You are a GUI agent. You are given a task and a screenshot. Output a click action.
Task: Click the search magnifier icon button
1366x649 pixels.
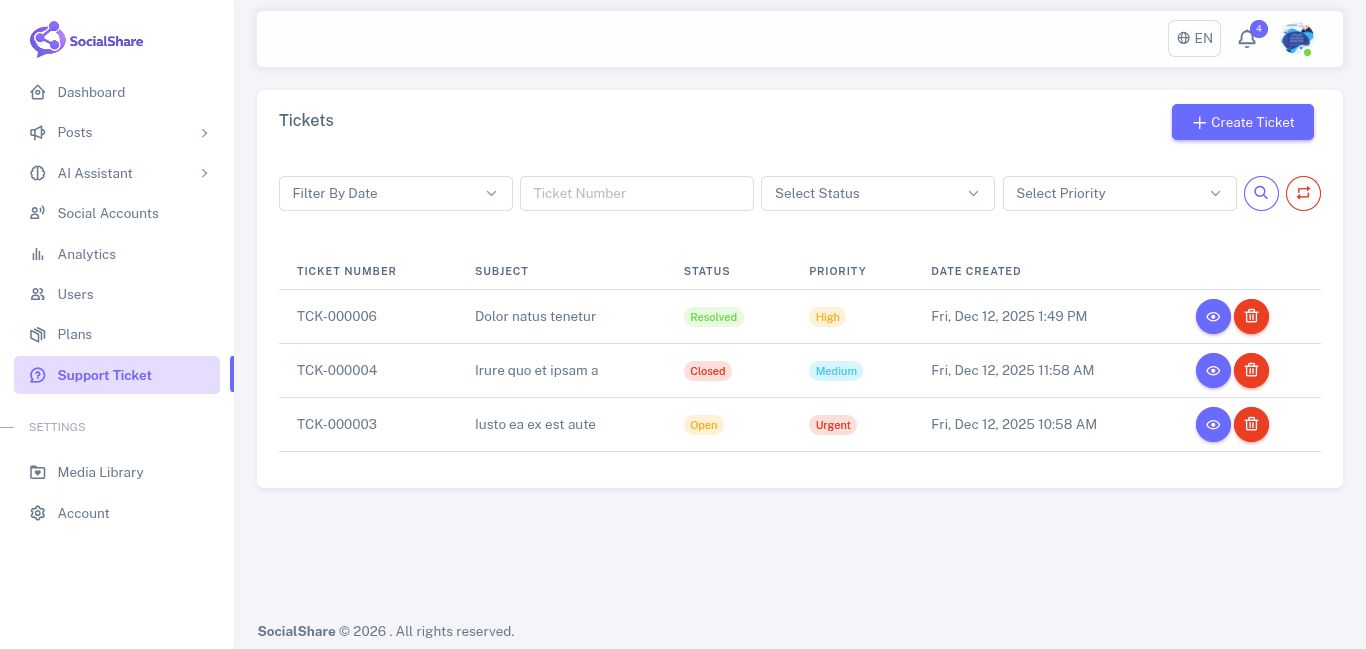1261,193
